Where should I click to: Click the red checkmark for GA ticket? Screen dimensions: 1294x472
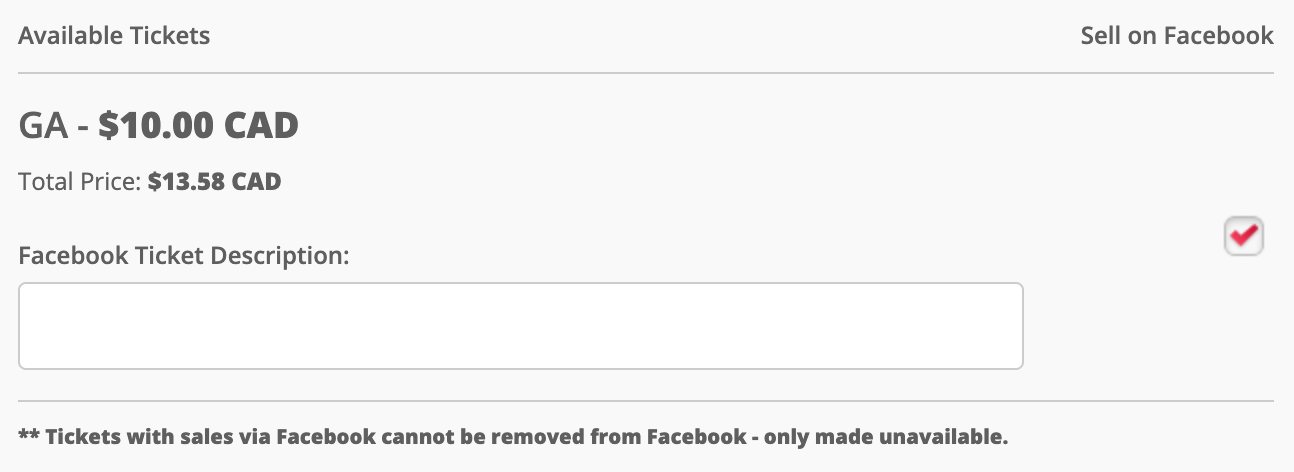[1245, 236]
